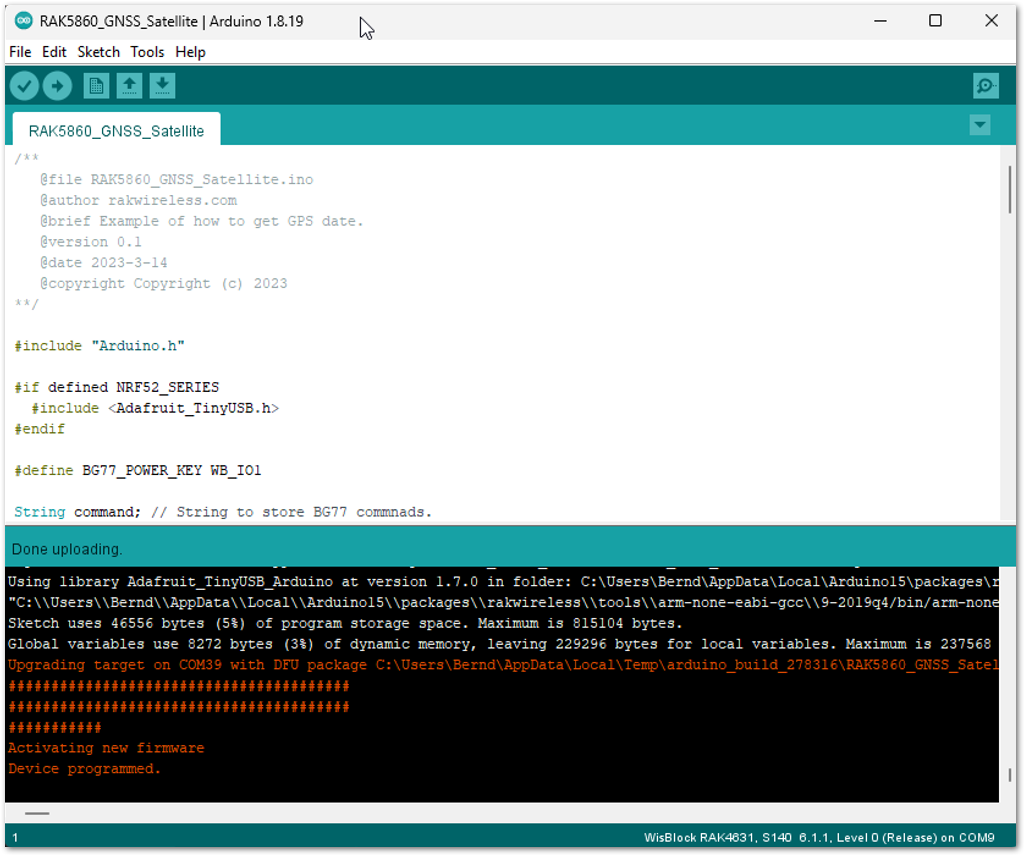This screenshot has height=856, width=1025.
Task: Click the 'Activating new firmware' console line
Action: click(x=106, y=748)
